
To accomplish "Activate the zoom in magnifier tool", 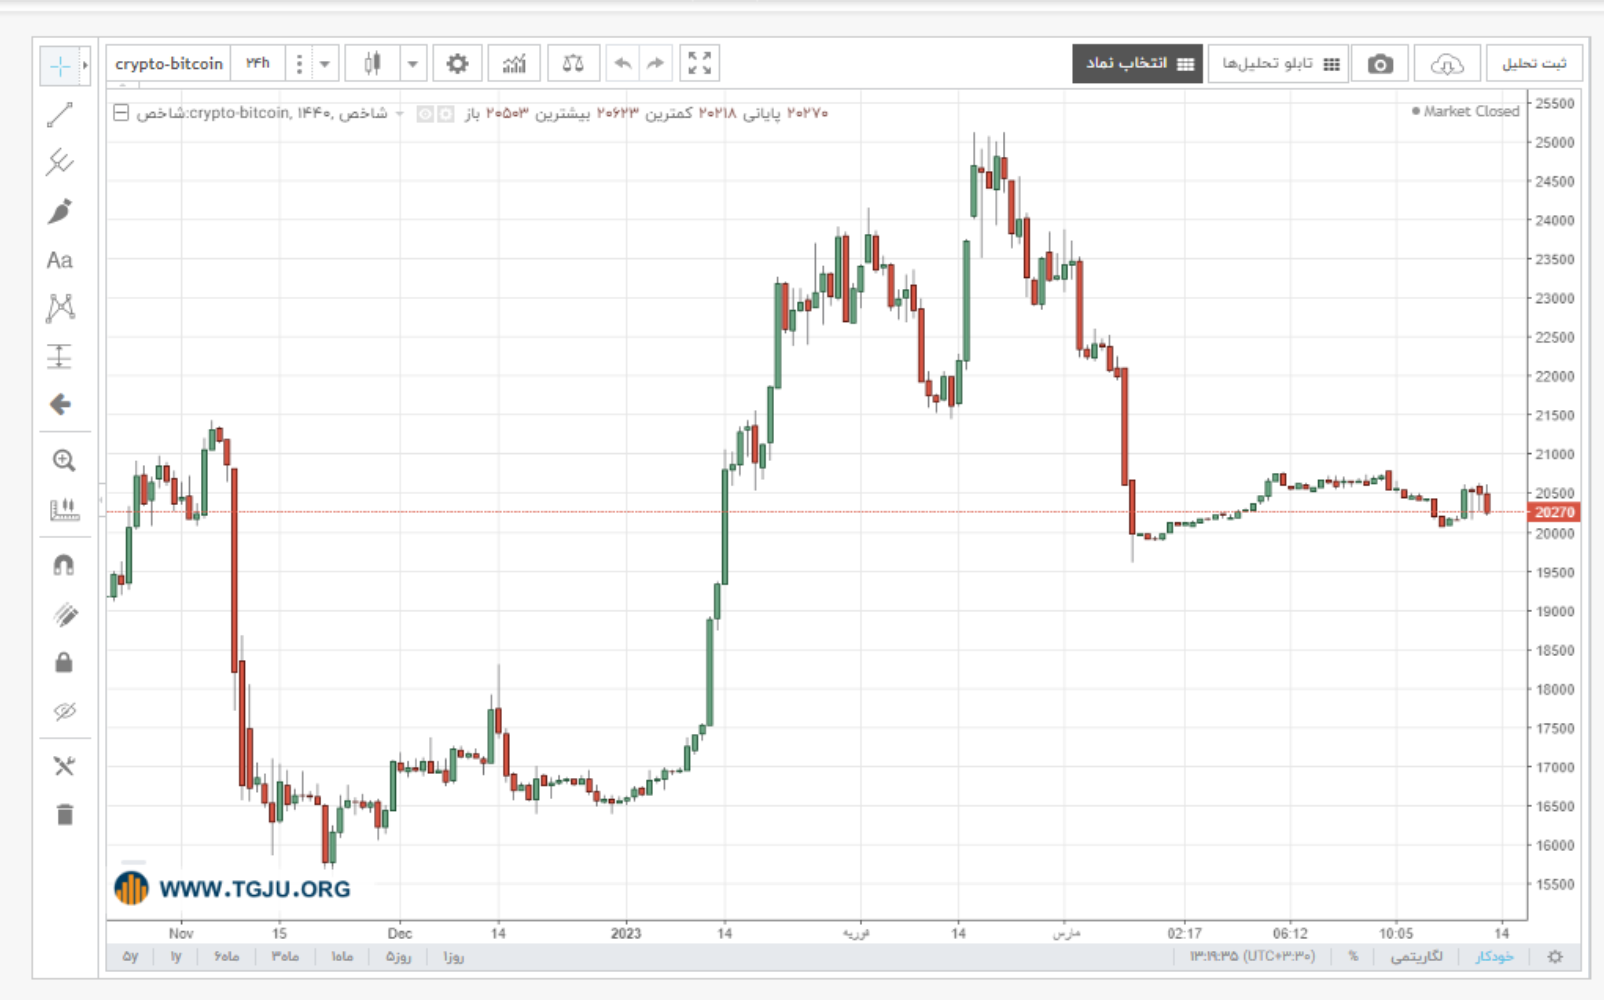I will pyautogui.click(x=64, y=460).
